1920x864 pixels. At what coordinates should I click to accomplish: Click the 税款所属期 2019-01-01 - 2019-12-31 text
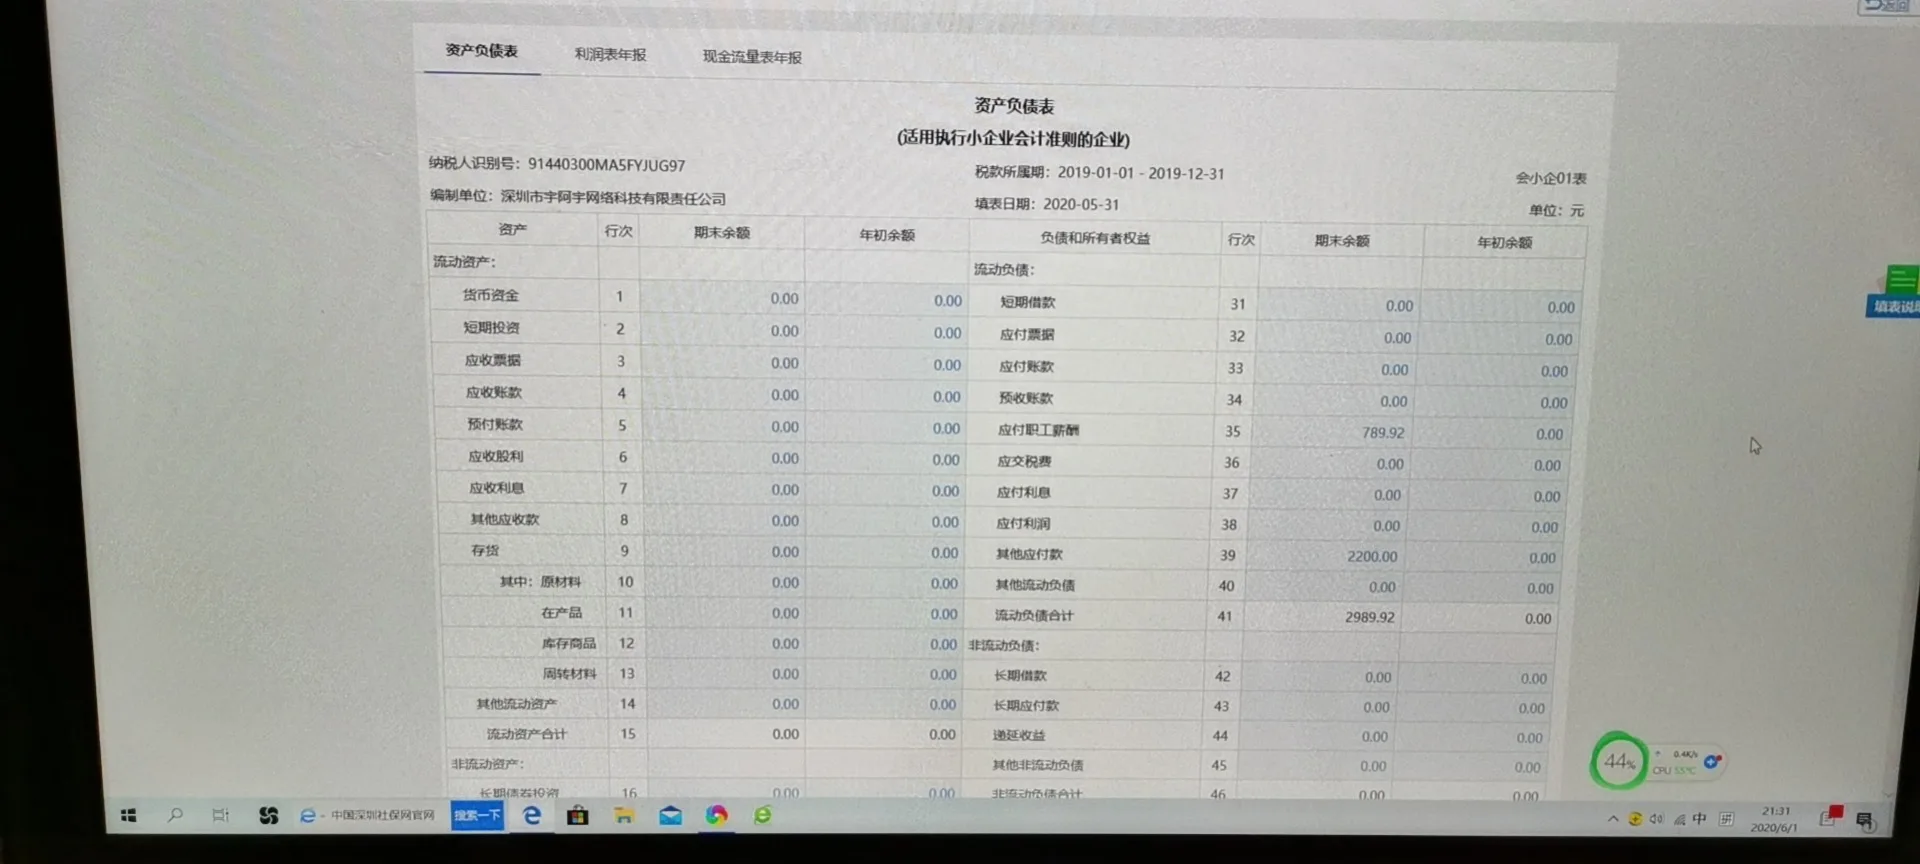point(1099,173)
